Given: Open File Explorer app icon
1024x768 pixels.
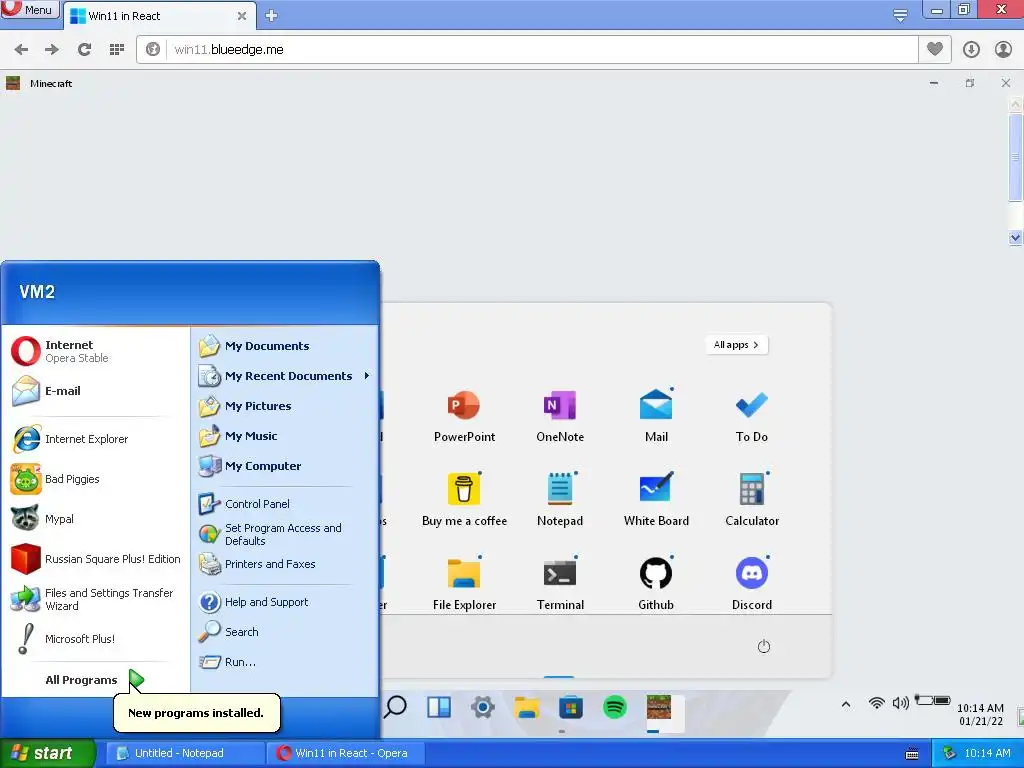Looking at the screenshot, I should 464,573.
